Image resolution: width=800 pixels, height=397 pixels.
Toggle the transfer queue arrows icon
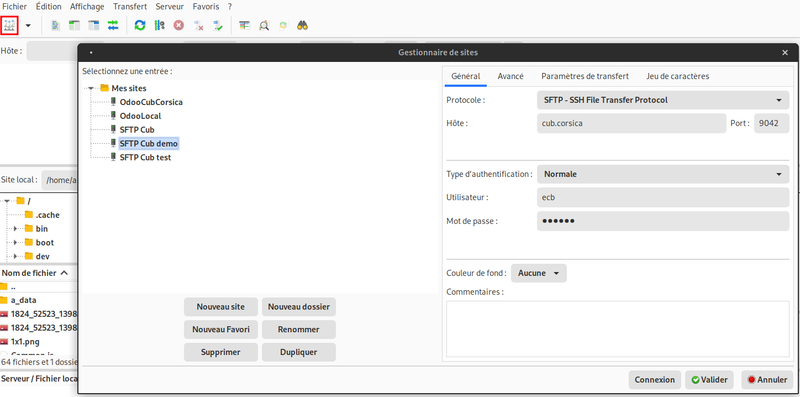click(113, 25)
